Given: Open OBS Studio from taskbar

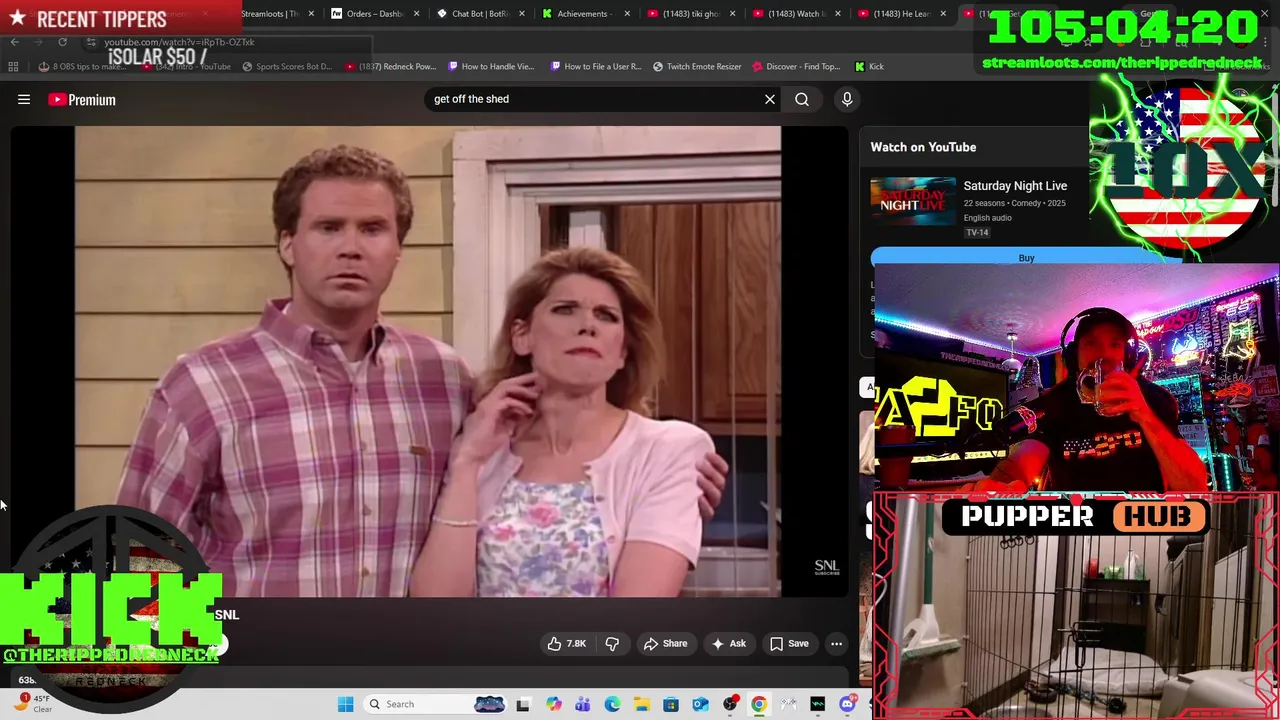Looking at the screenshot, I should click(730, 704).
